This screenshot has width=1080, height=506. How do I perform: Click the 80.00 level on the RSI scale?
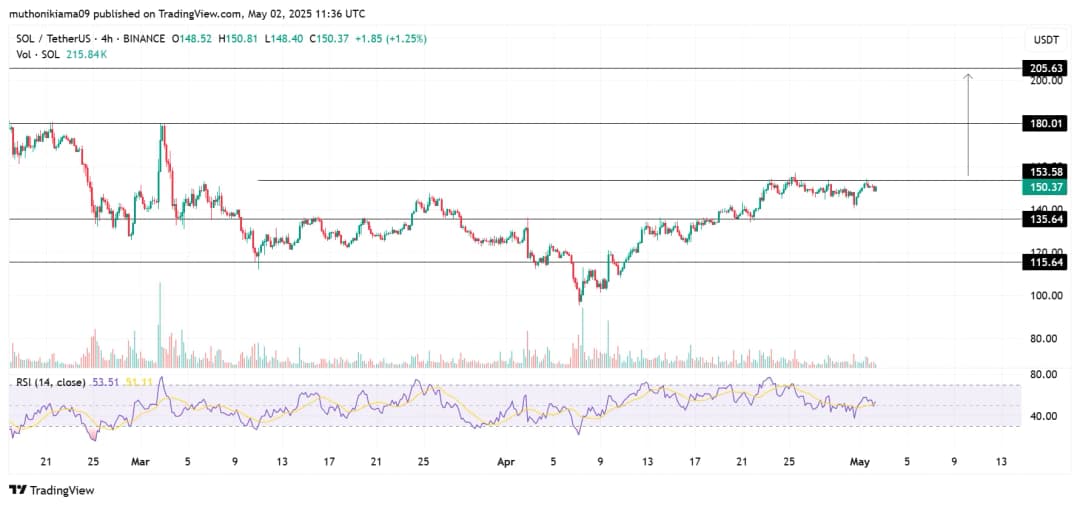coord(1042,374)
